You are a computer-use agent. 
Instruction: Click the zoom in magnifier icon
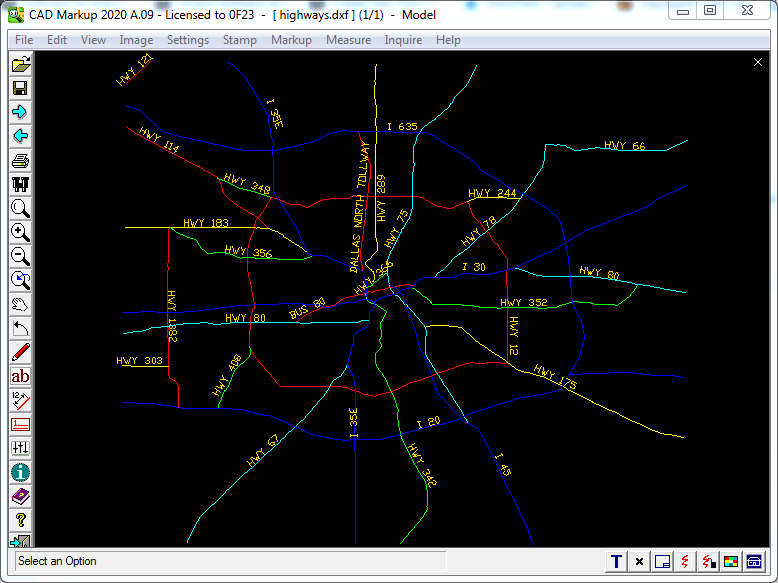[20, 232]
